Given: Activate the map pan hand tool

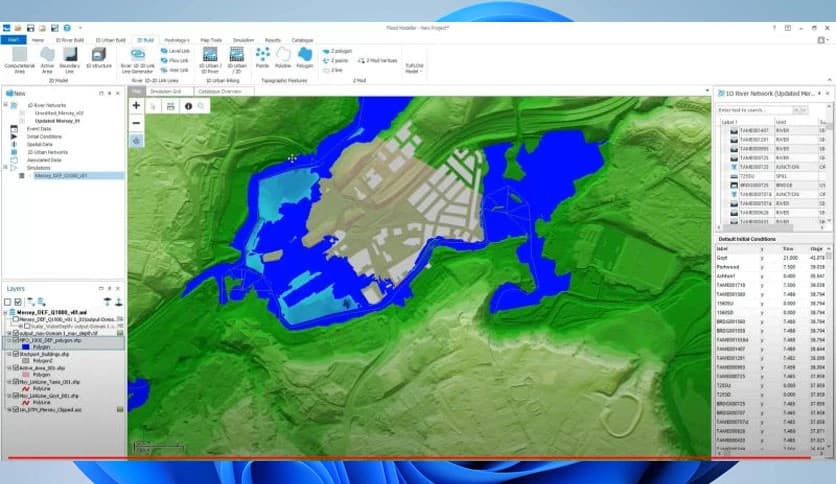Looking at the screenshot, I should 136,140.
